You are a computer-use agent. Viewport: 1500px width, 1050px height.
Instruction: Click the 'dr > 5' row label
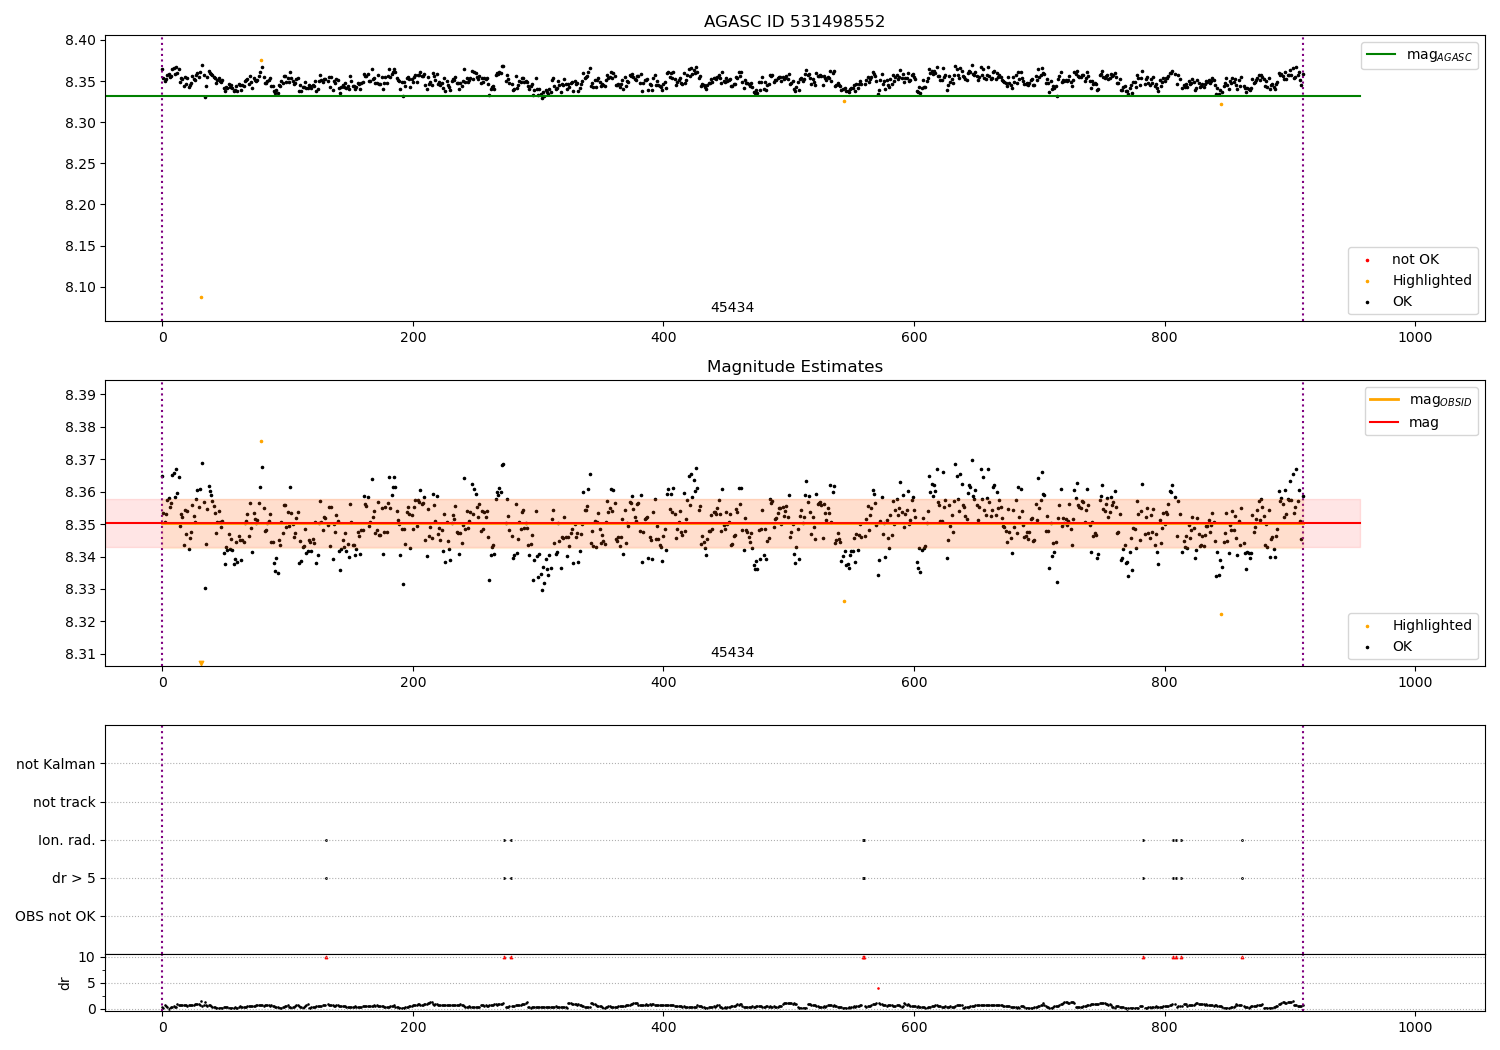tap(74, 878)
